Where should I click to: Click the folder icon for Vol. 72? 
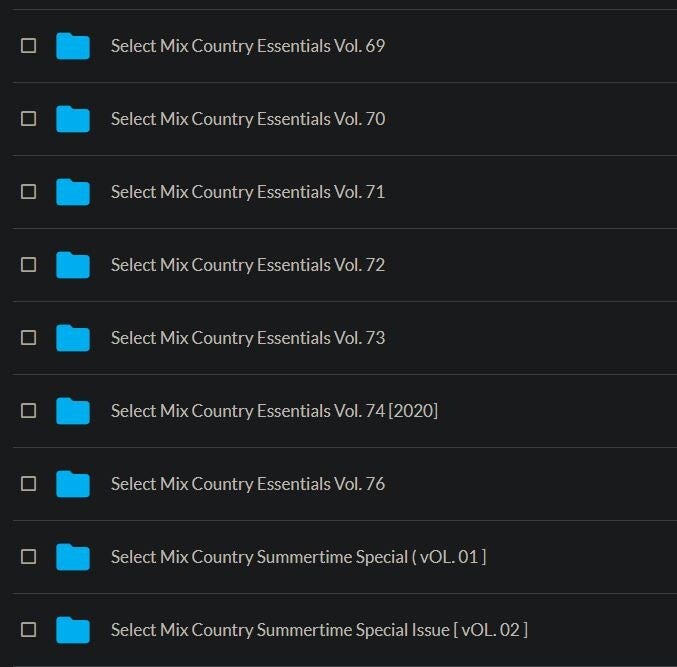[73, 265]
